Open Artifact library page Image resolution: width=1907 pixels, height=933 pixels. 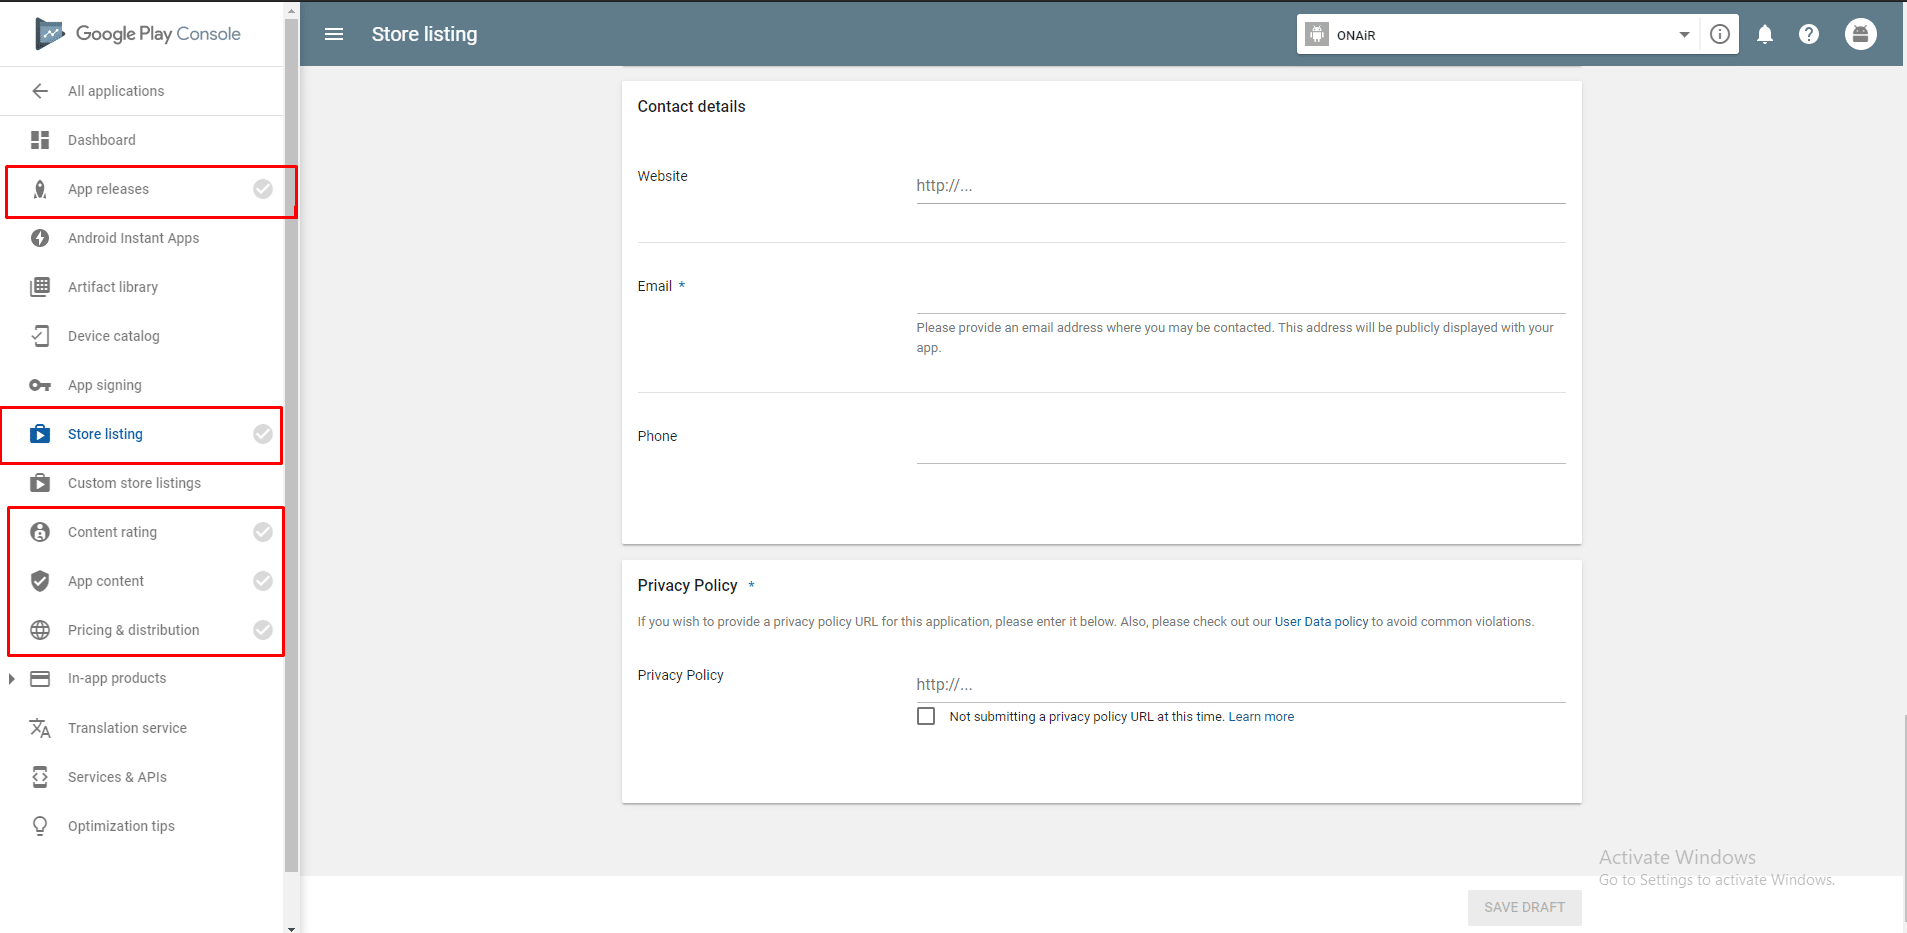click(113, 287)
